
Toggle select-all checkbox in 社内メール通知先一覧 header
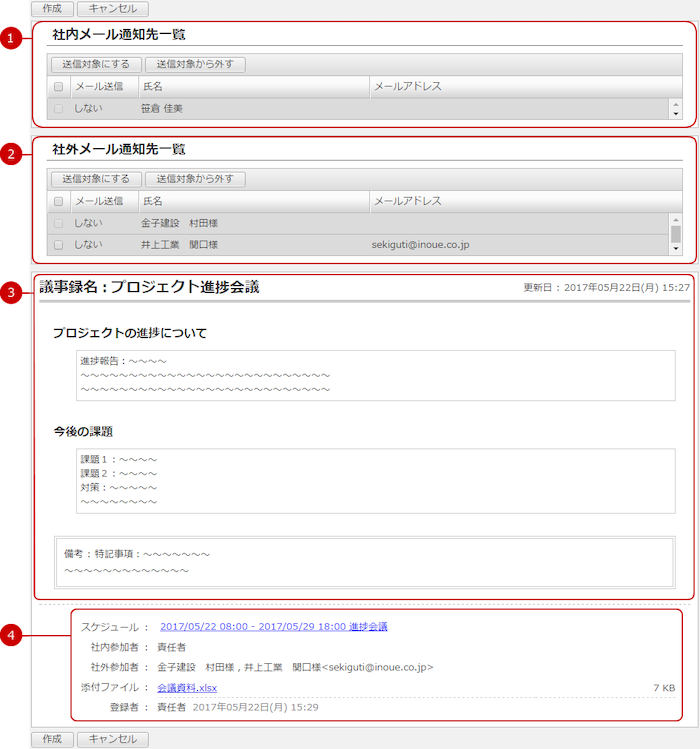(58, 87)
